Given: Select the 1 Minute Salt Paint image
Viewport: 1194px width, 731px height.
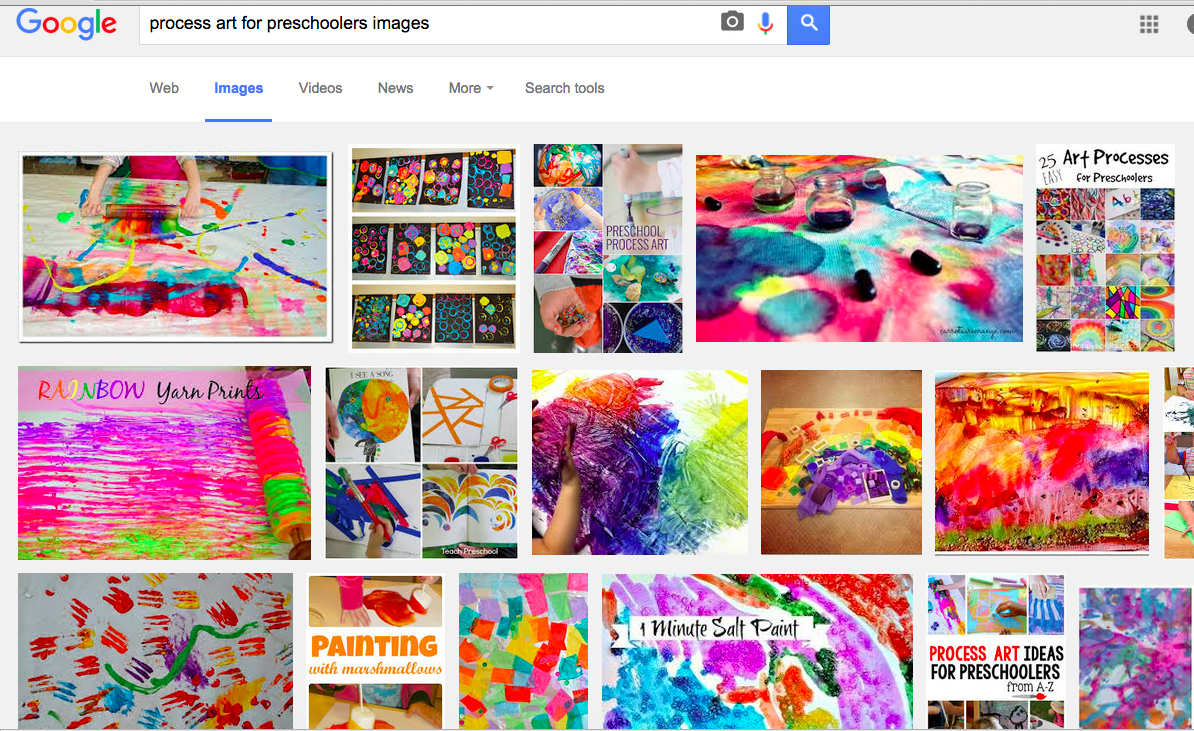Looking at the screenshot, I should (x=757, y=651).
